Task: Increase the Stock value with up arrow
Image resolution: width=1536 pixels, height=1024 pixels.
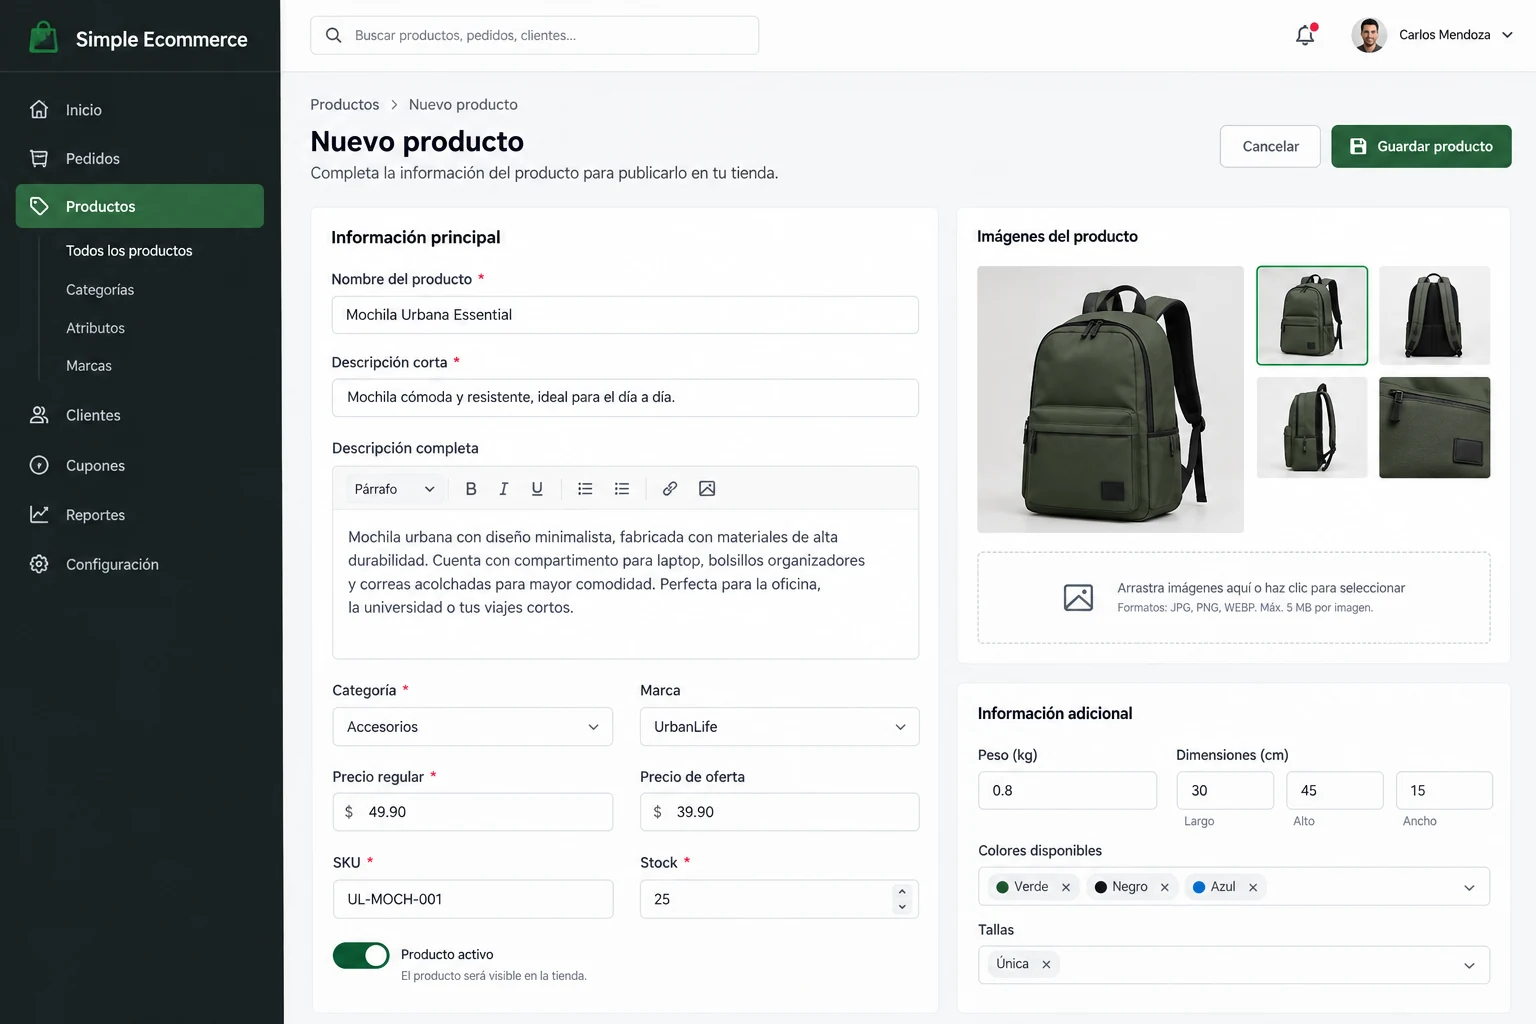Action: (902, 892)
